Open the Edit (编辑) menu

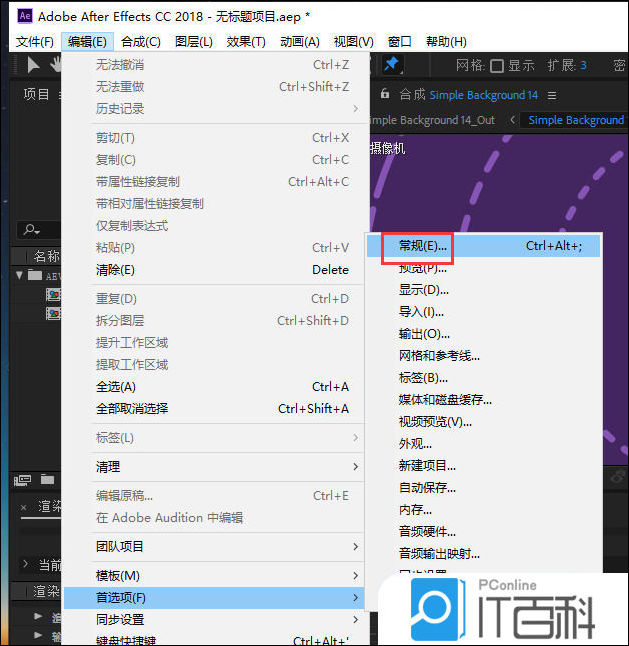(x=87, y=42)
